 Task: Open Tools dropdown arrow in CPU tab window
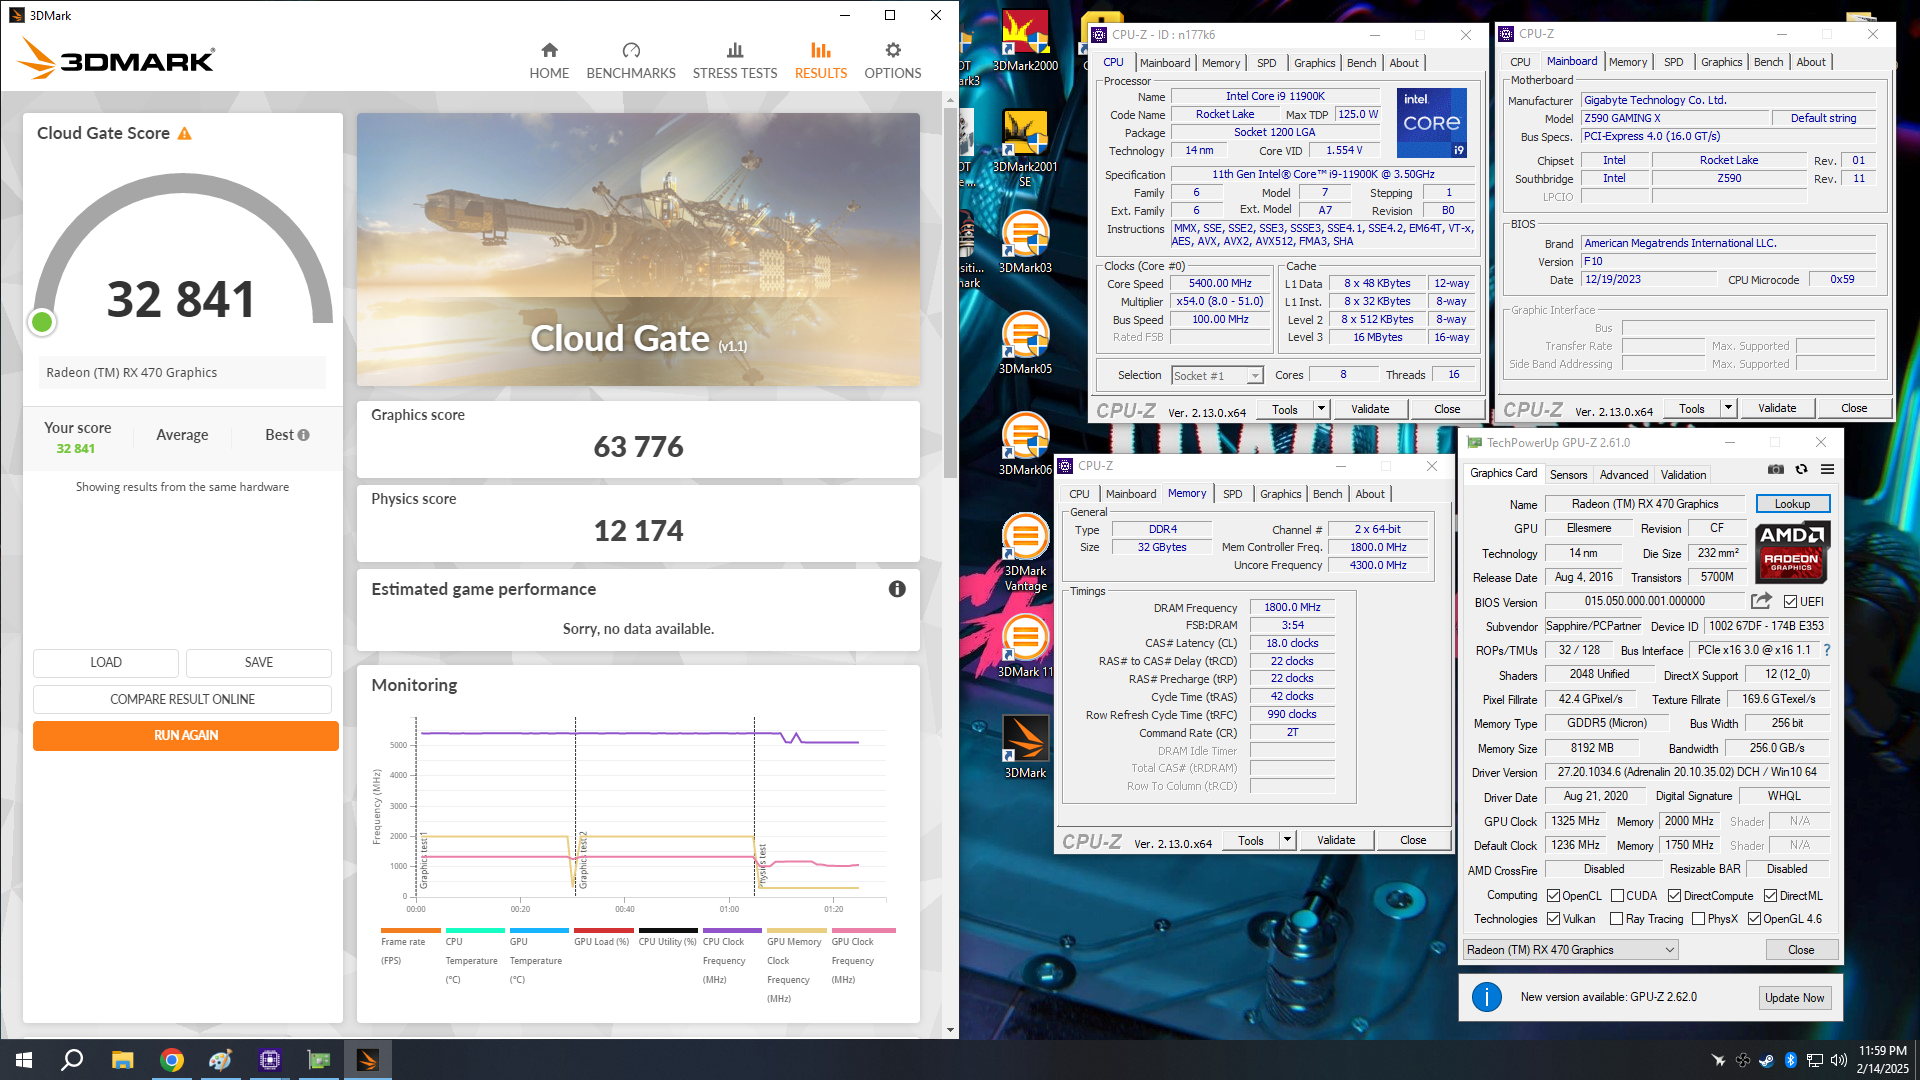1321,409
